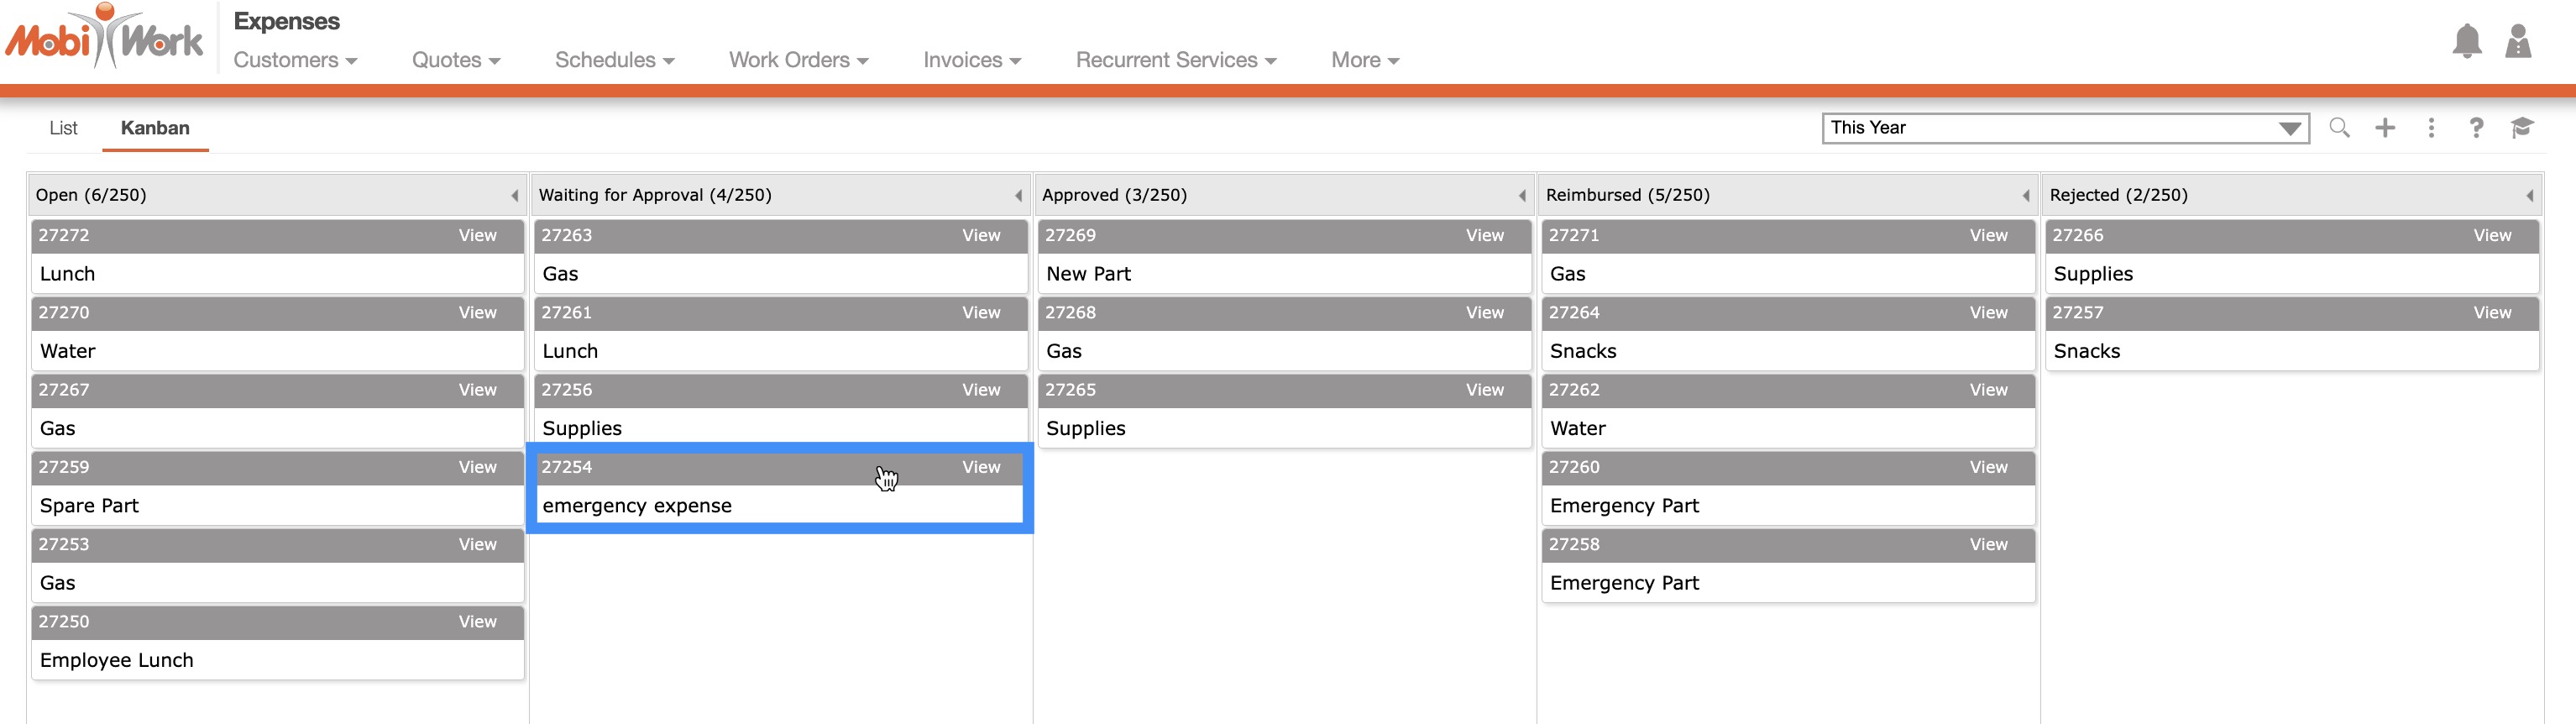View expense 27254 emergency expense

pos(980,467)
